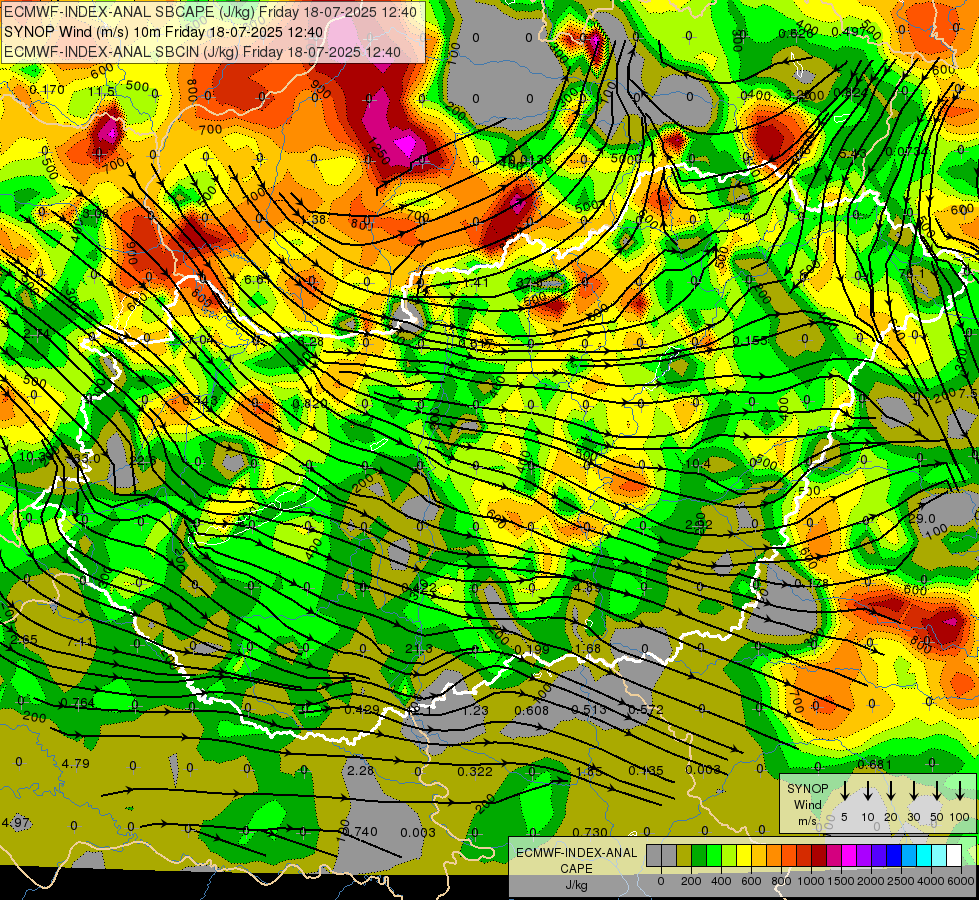This screenshot has width=979, height=900.
Task: Click the '0.681' station value on map
Action: click(875, 764)
